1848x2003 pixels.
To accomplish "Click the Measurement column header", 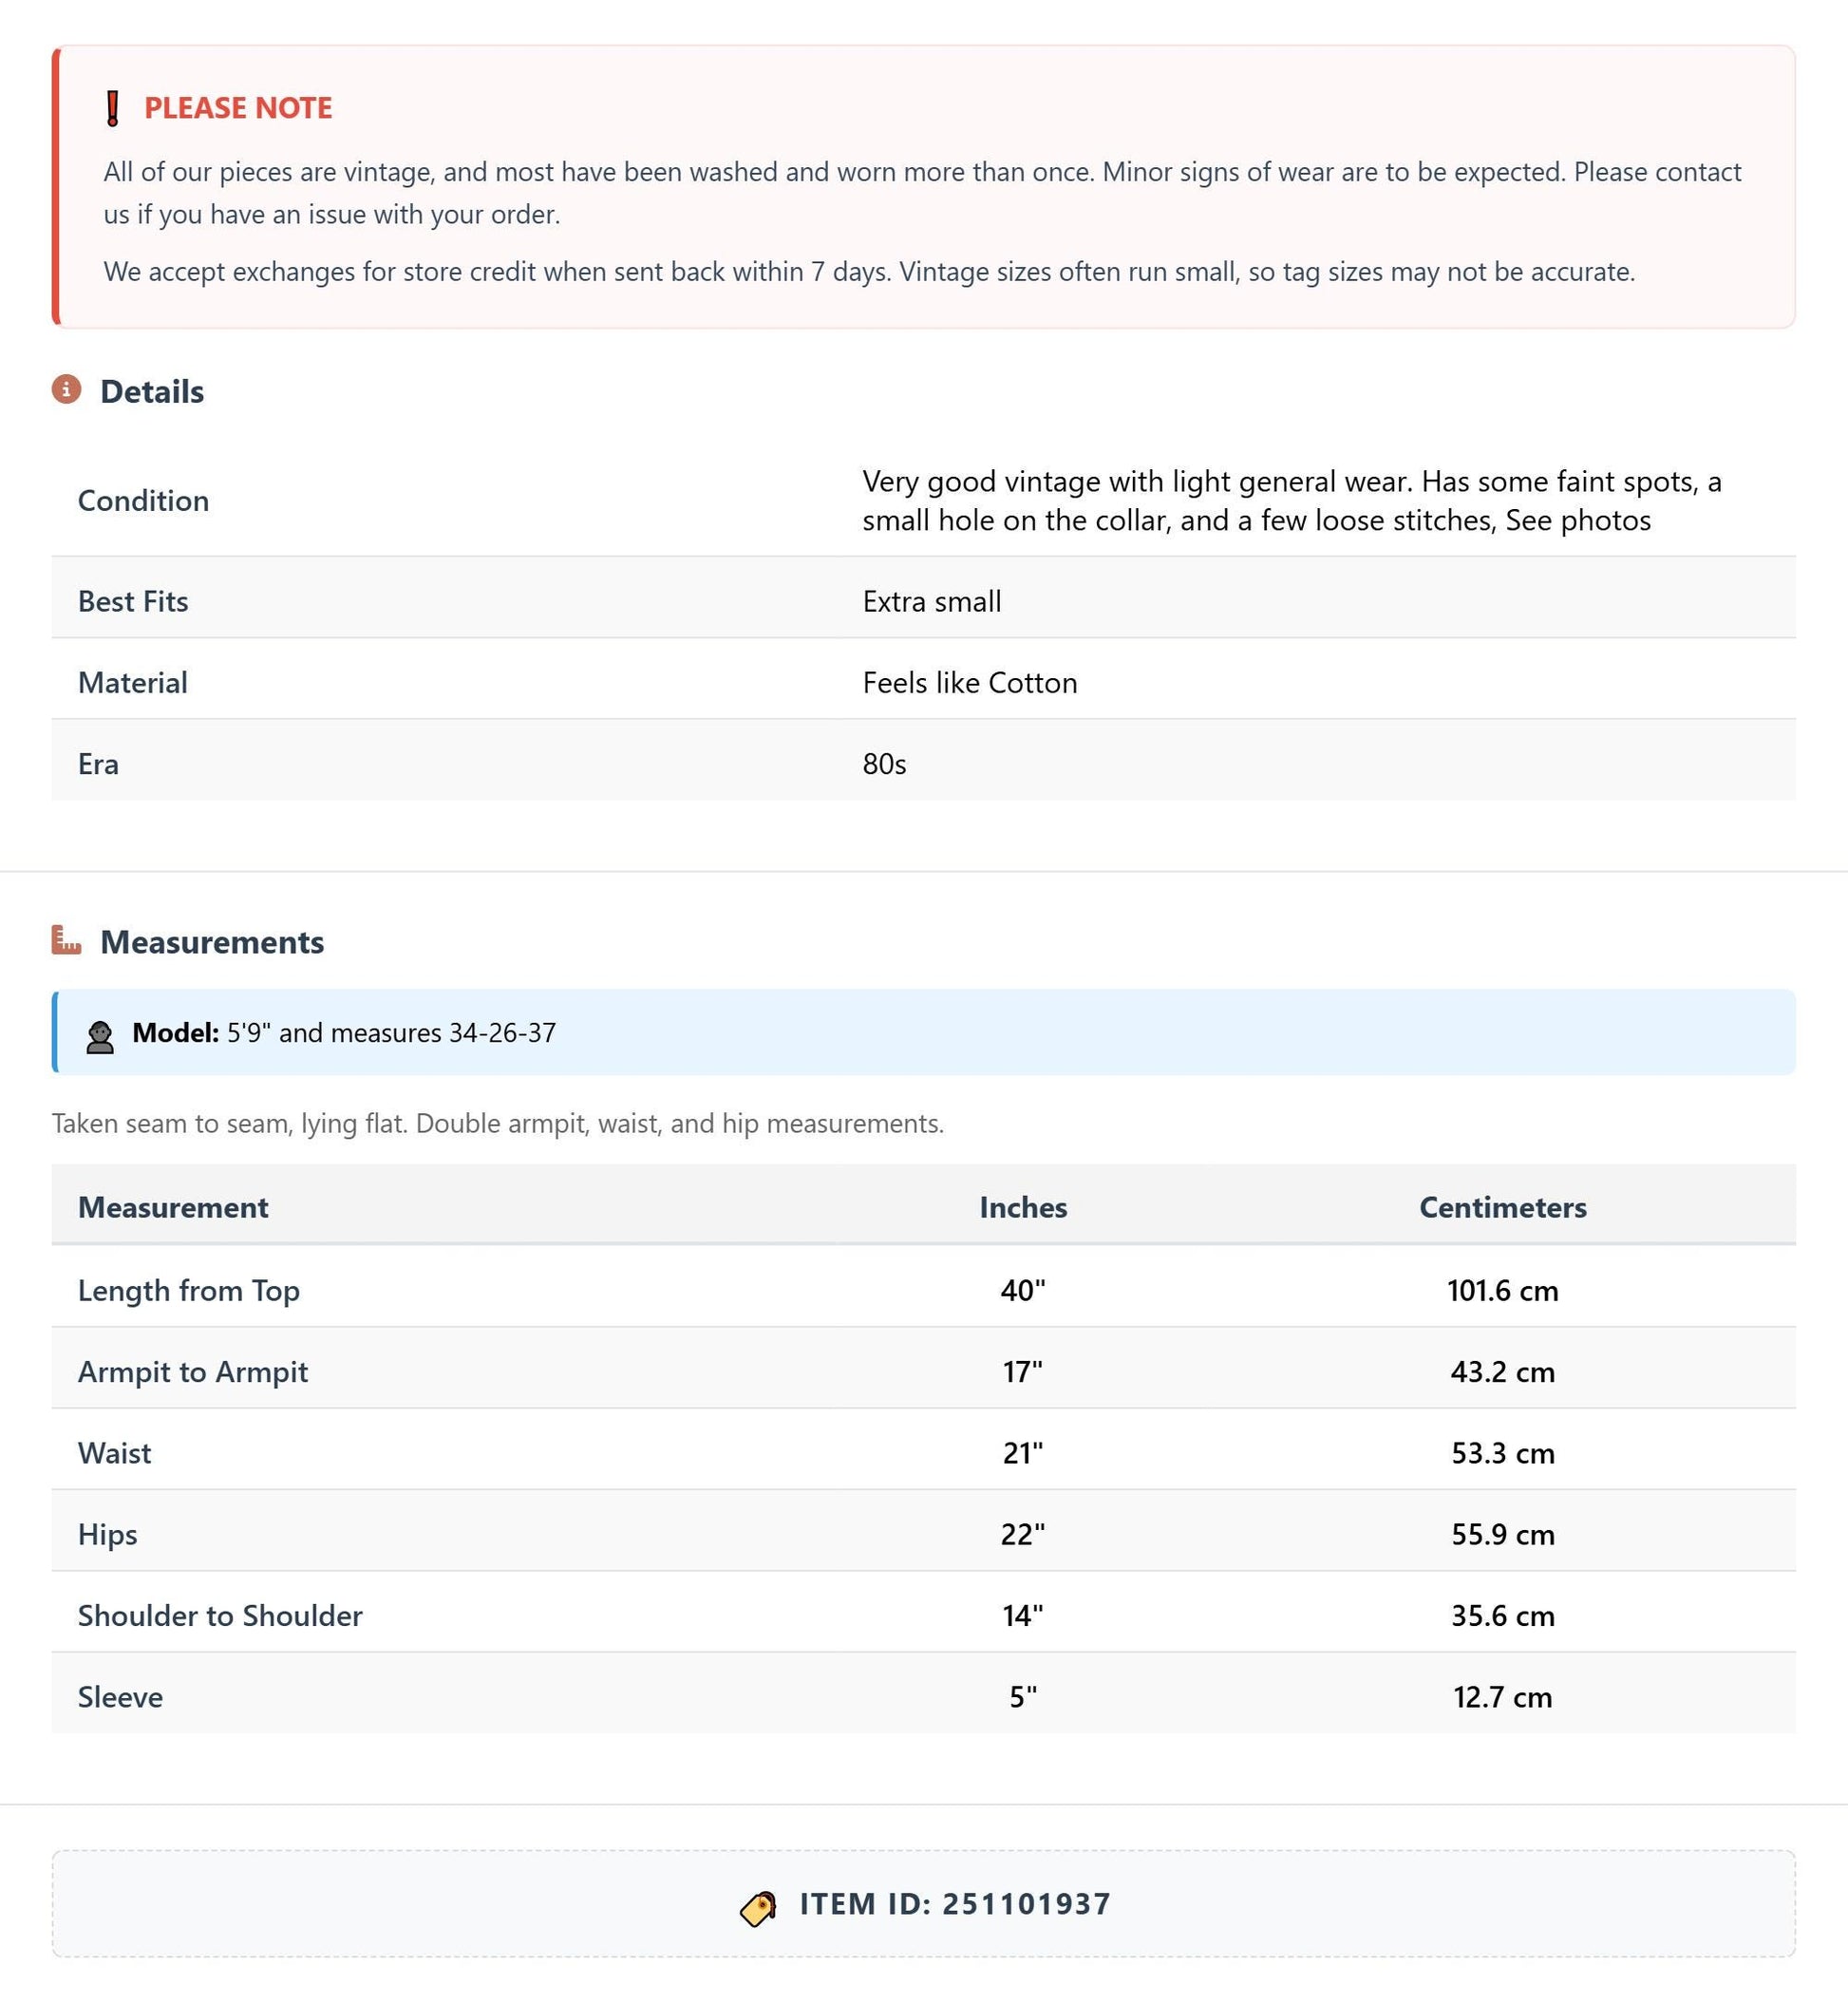I will [x=173, y=1207].
